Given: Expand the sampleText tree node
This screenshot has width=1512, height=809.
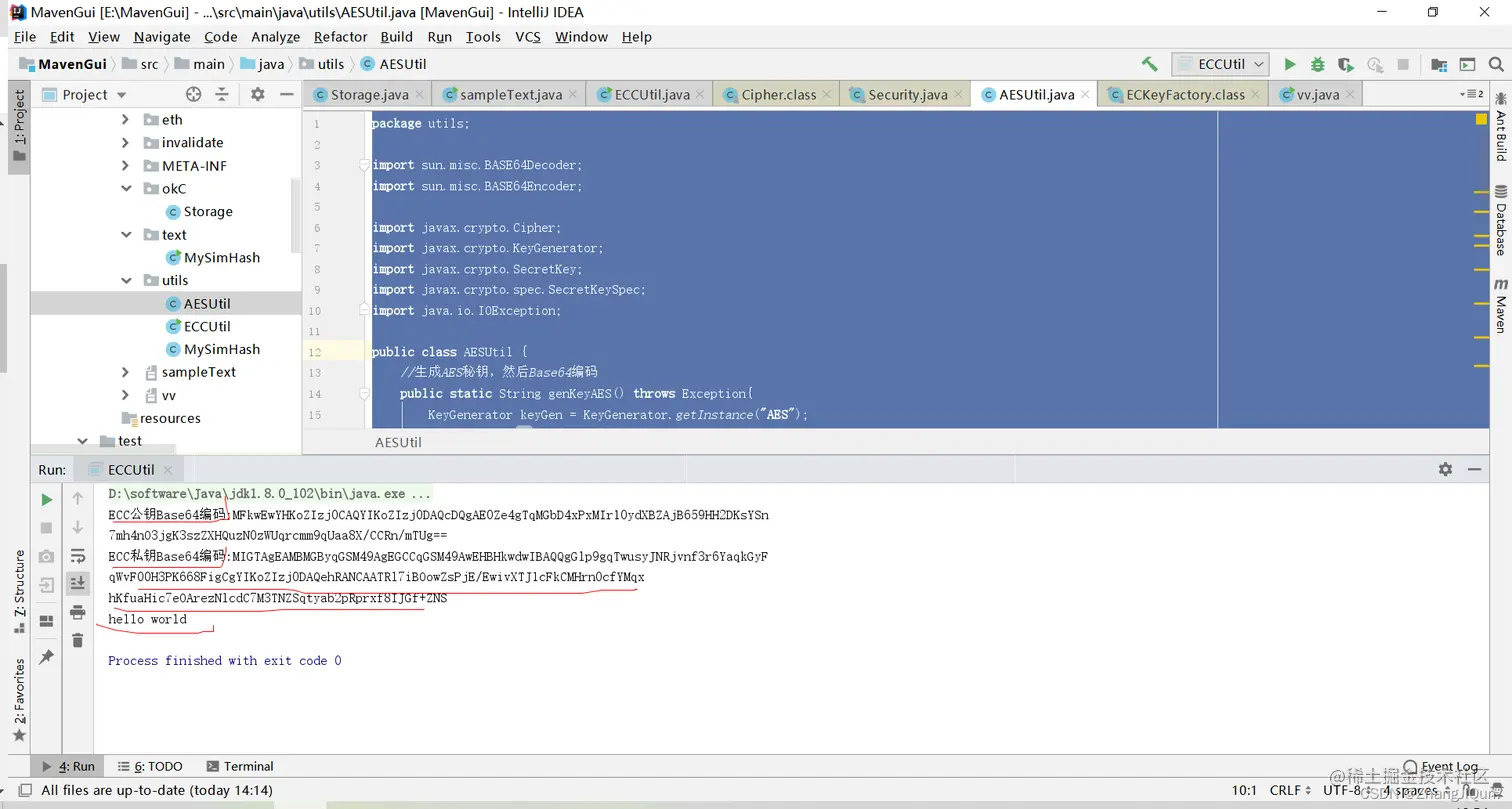Looking at the screenshot, I should [x=125, y=372].
